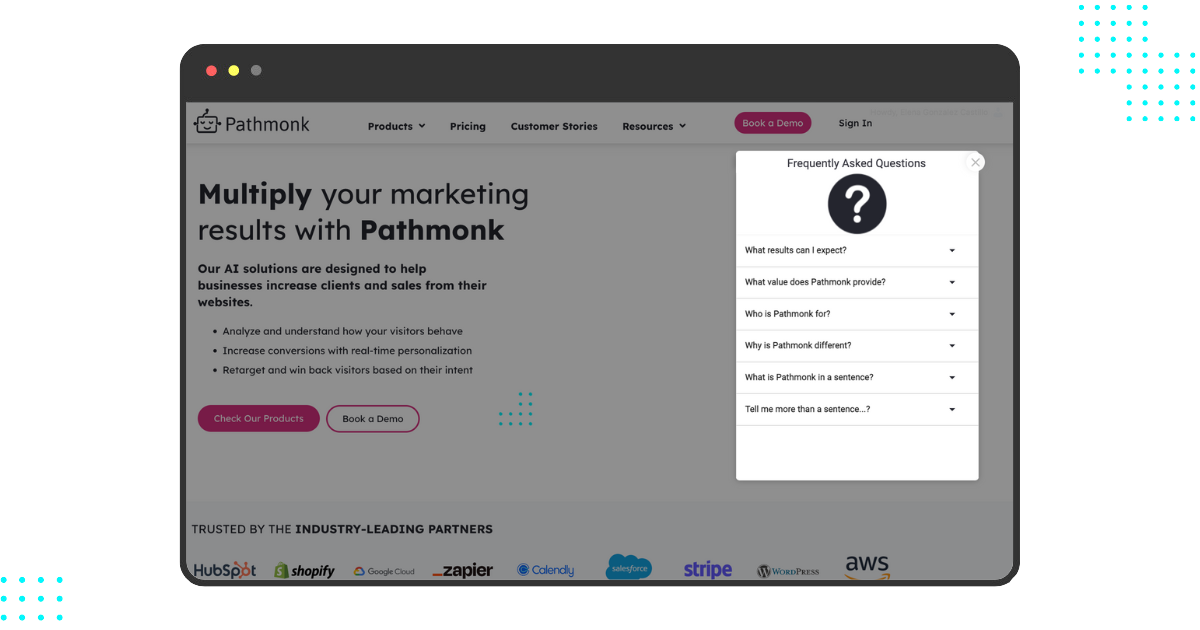Click the Pathmonk robot logo
This screenshot has width=1200, height=630.
pos(207,122)
